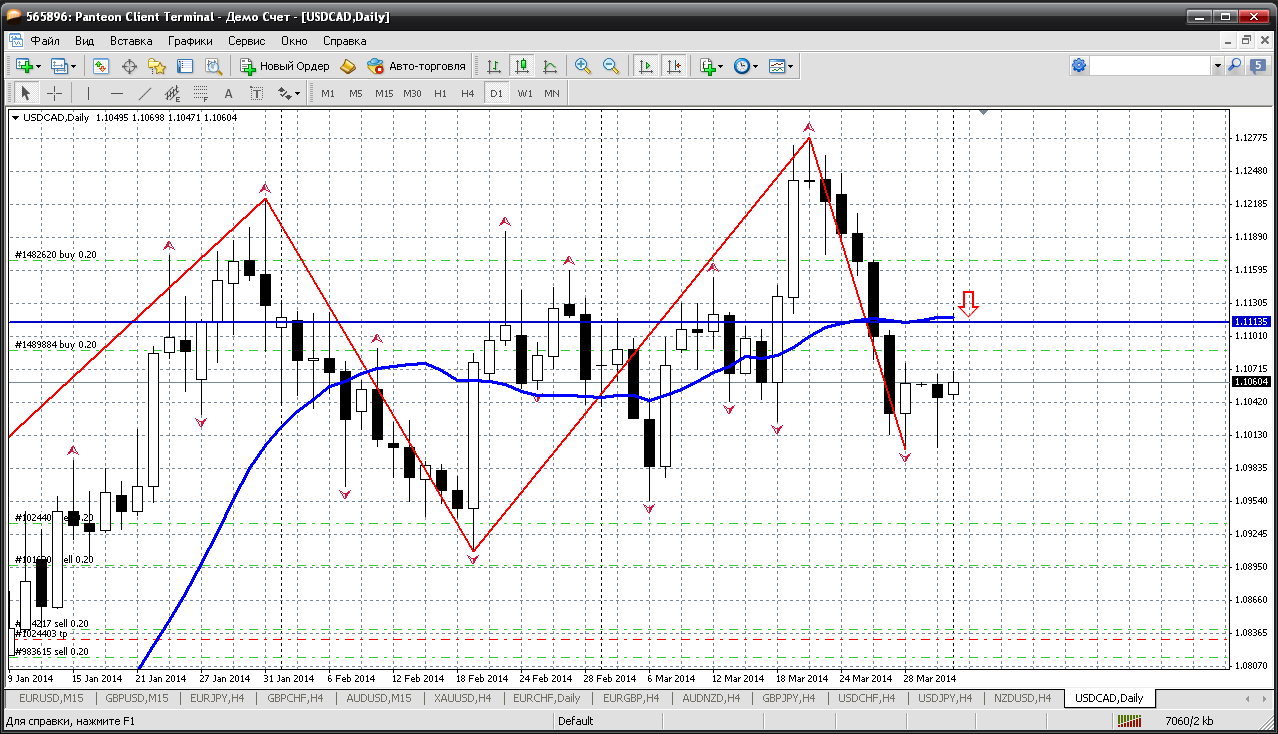Open the Strategy Tester icon

tap(213, 66)
